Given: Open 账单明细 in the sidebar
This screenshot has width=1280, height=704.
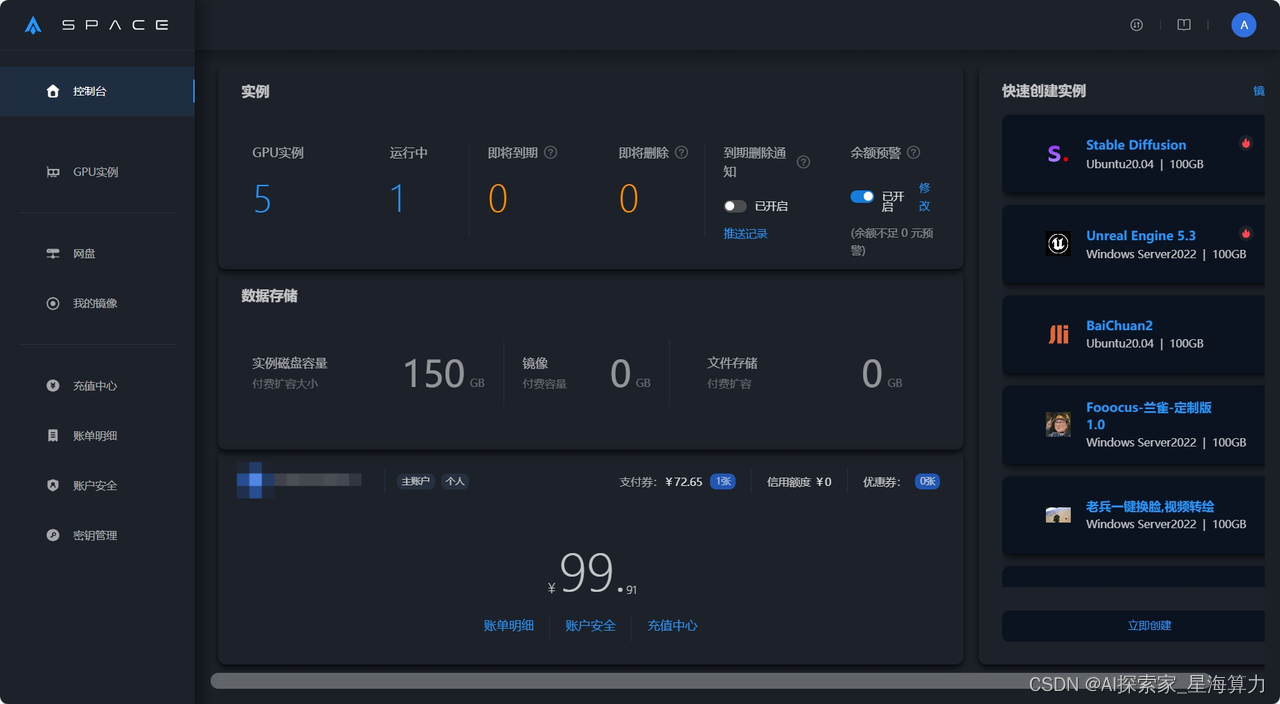Looking at the screenshot, I should [x=97, y=435].
